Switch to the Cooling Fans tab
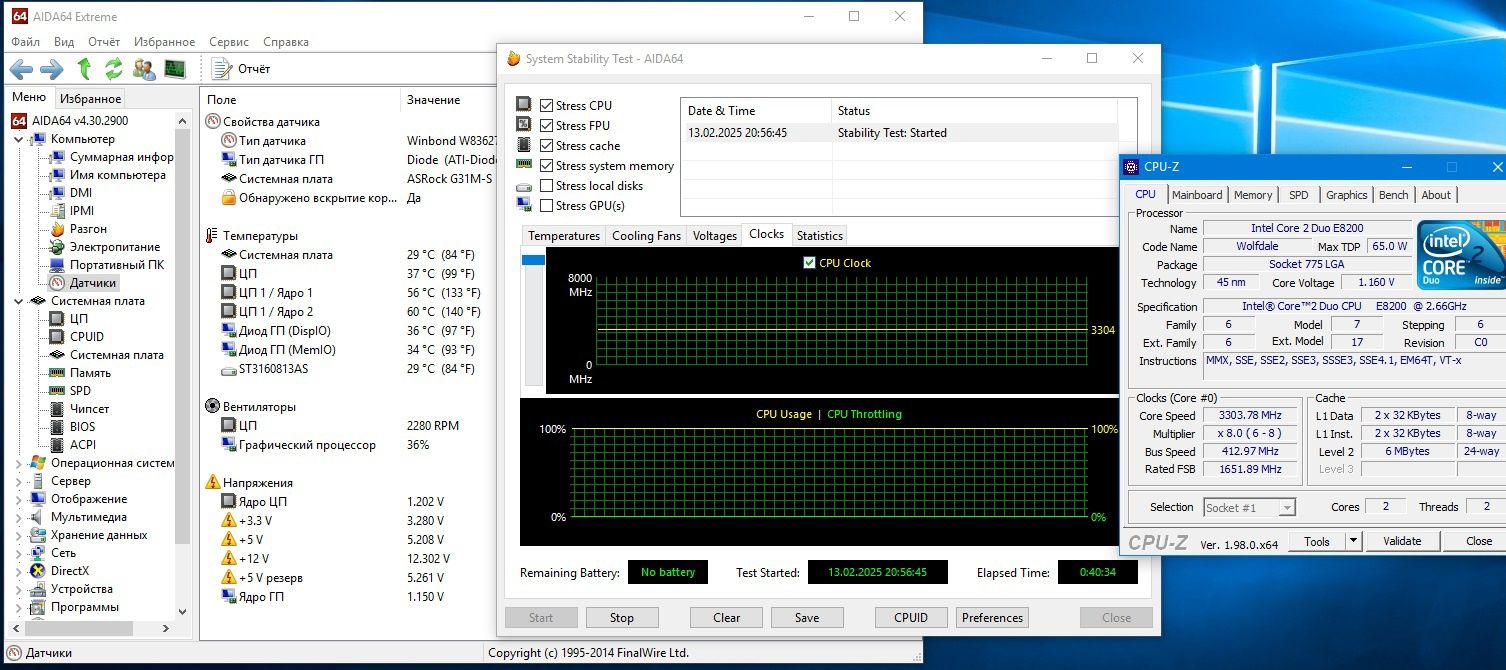 coord(646,236)
